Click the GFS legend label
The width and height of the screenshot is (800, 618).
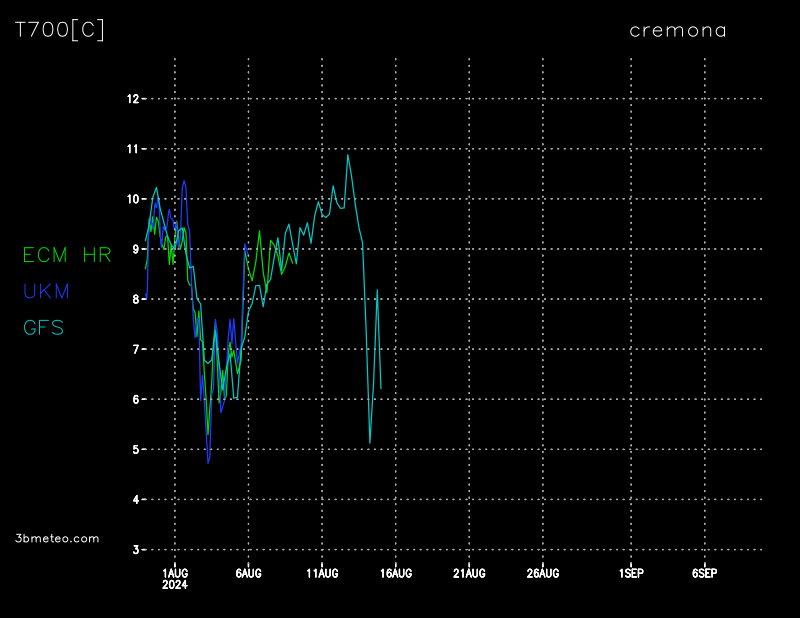[43, 327]
